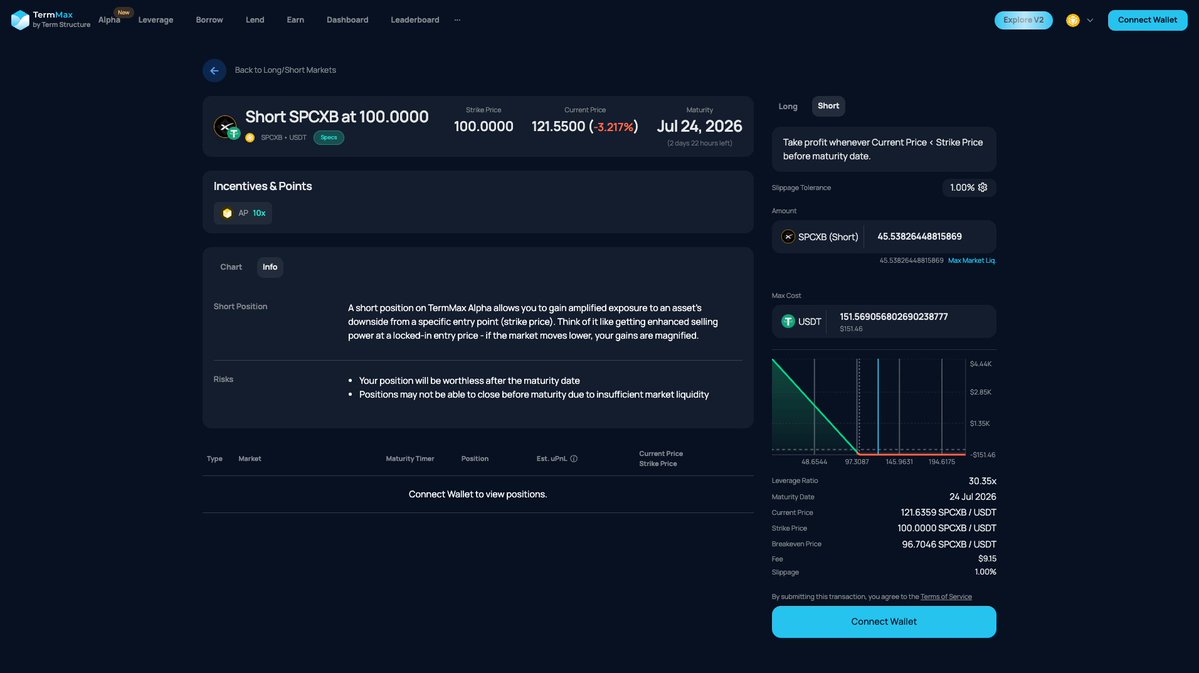
Task: Click Connect Wallet in the header
Action: tap(1147, 20)
